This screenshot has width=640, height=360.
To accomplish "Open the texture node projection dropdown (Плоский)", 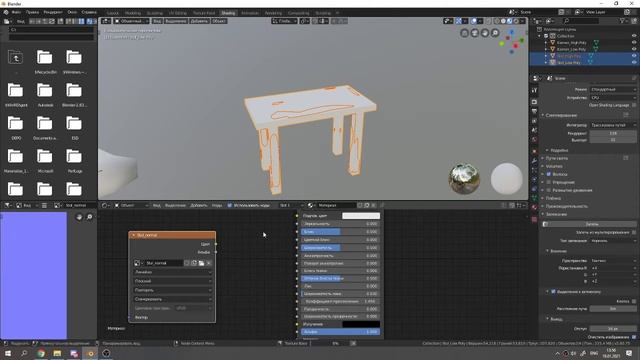I will 173,281.
